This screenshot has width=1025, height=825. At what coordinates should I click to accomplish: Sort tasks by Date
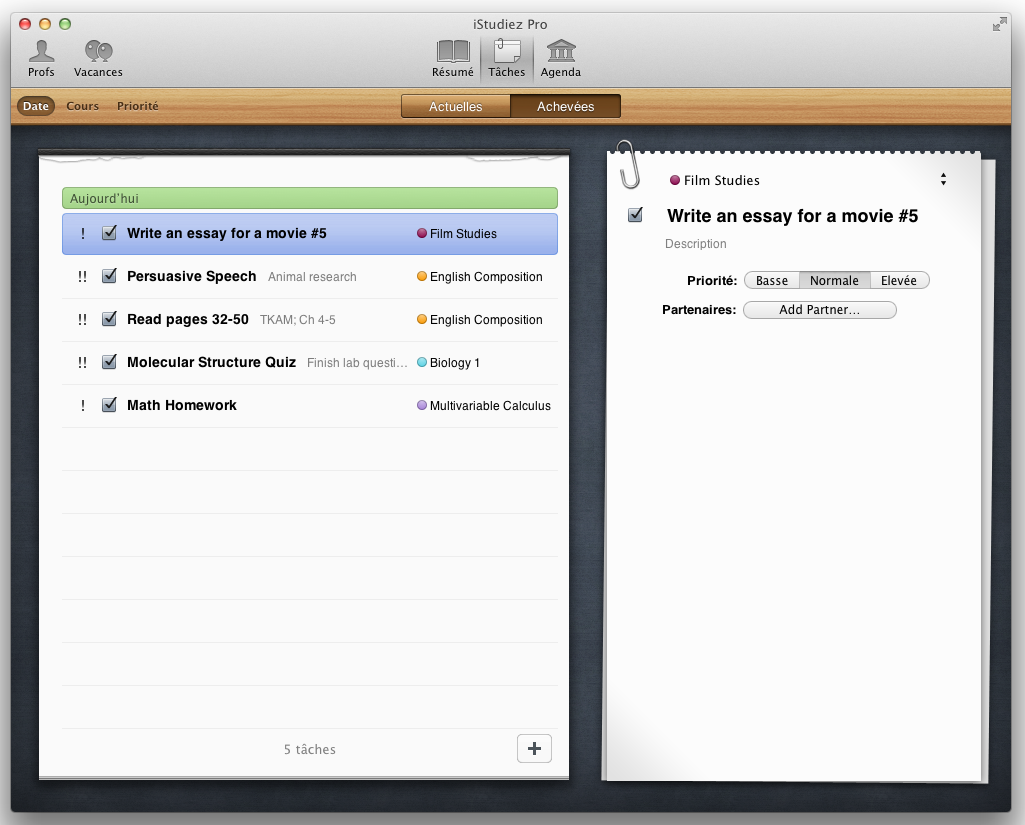click(x=36, y=106)
